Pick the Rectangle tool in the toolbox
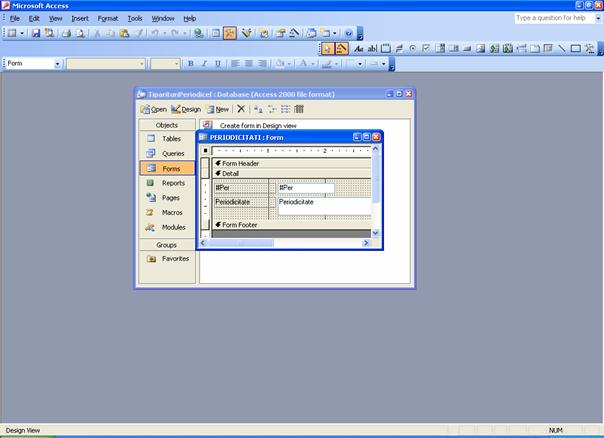The image size is (604, 438). 575,48
